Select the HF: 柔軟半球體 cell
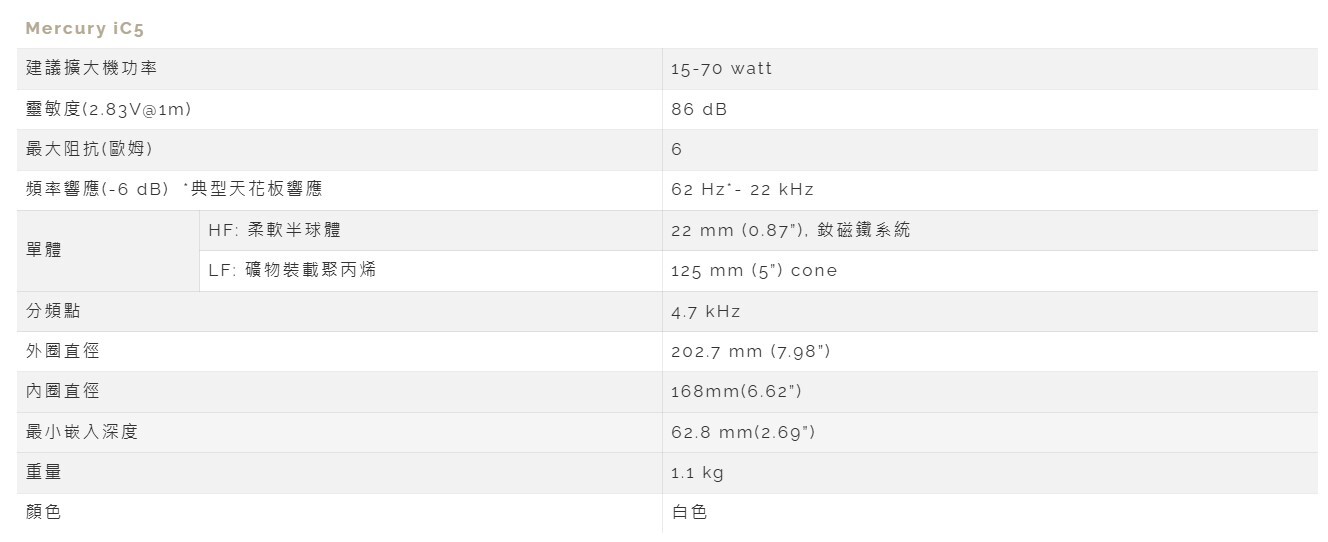 274,230
